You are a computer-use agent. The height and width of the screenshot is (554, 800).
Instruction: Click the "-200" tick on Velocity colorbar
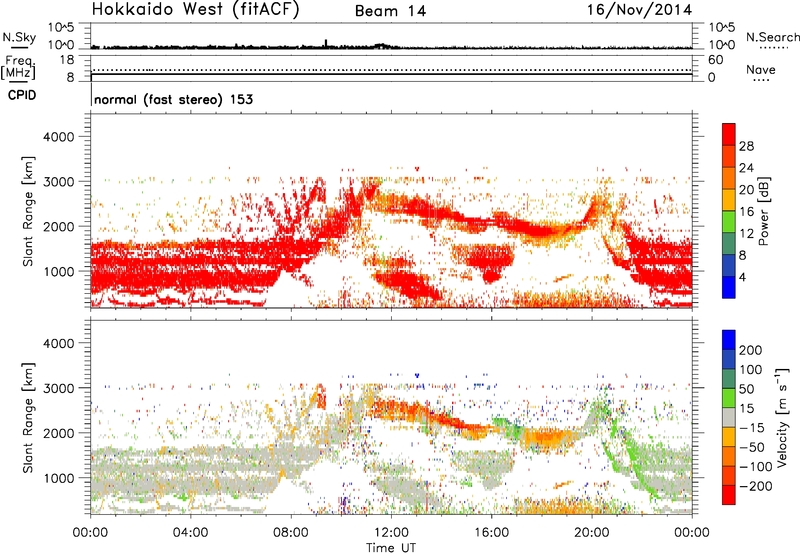point(756,486)
